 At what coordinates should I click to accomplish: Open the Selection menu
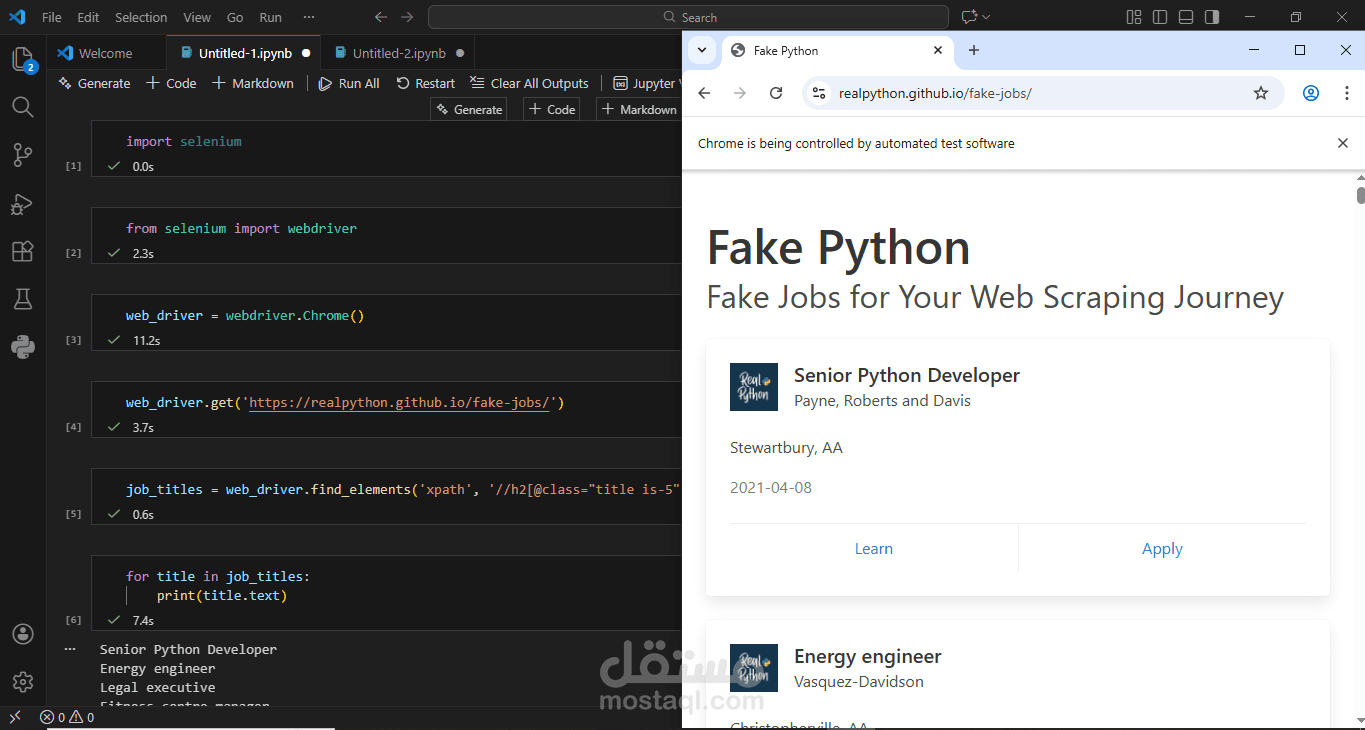(x=141, y=17)
